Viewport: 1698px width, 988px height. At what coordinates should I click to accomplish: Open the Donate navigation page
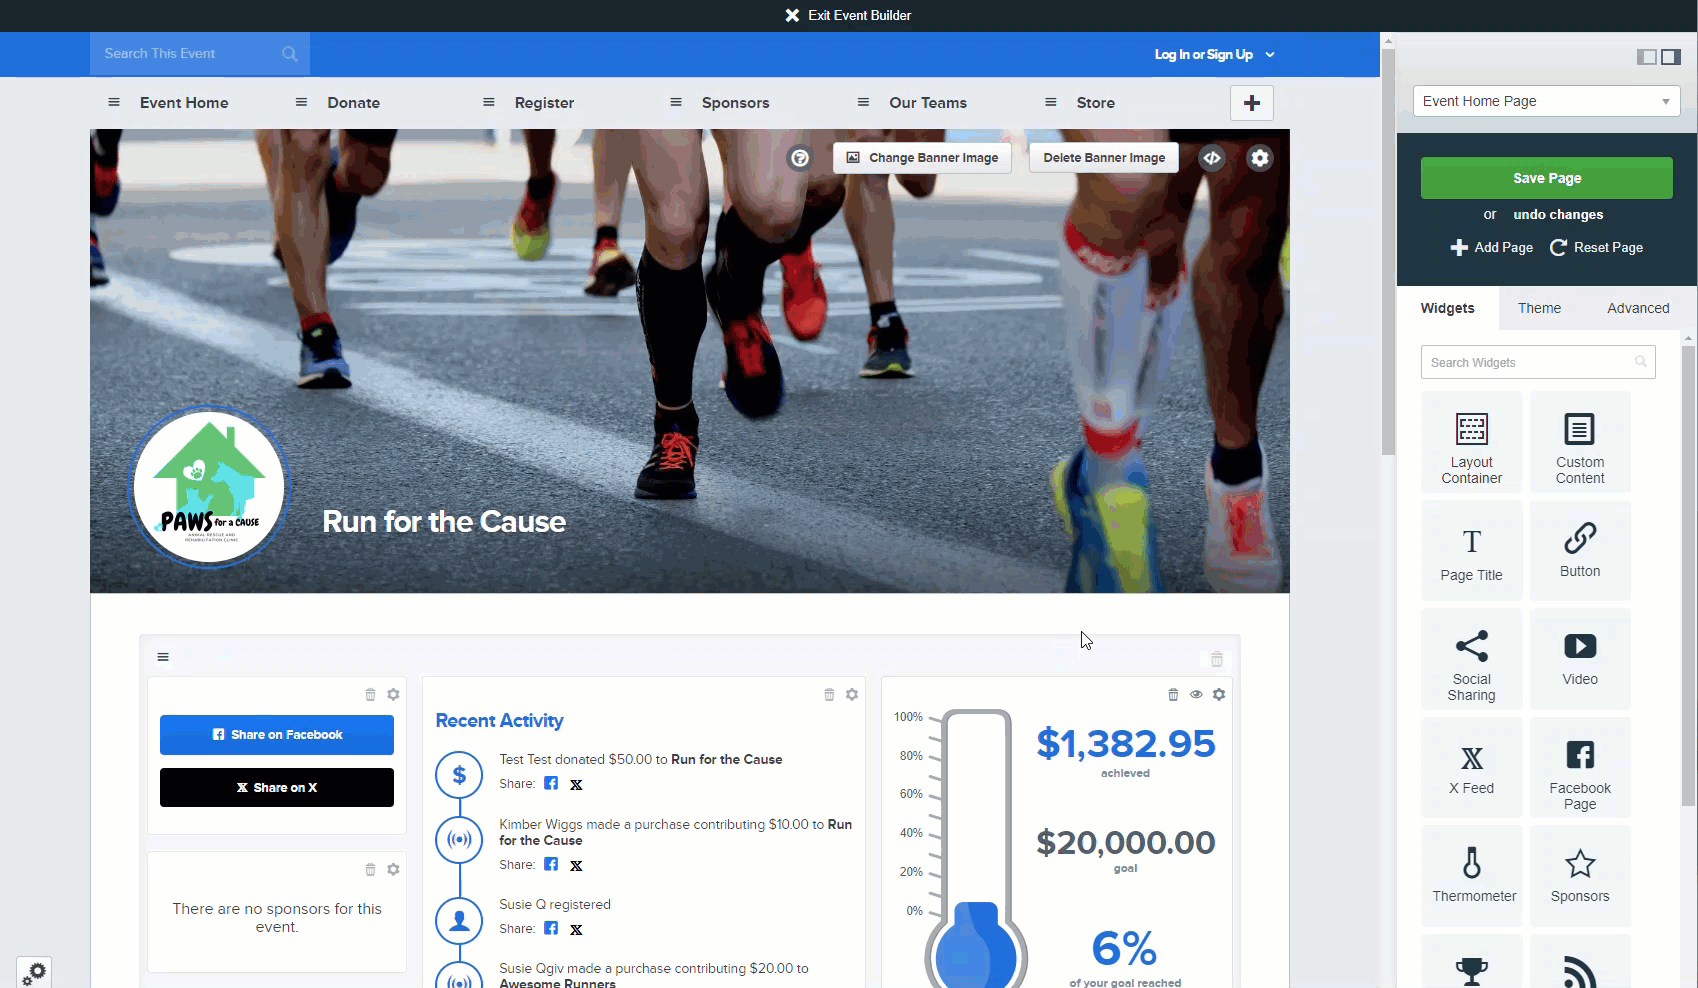pyautogui.click(x=353, y=103)
